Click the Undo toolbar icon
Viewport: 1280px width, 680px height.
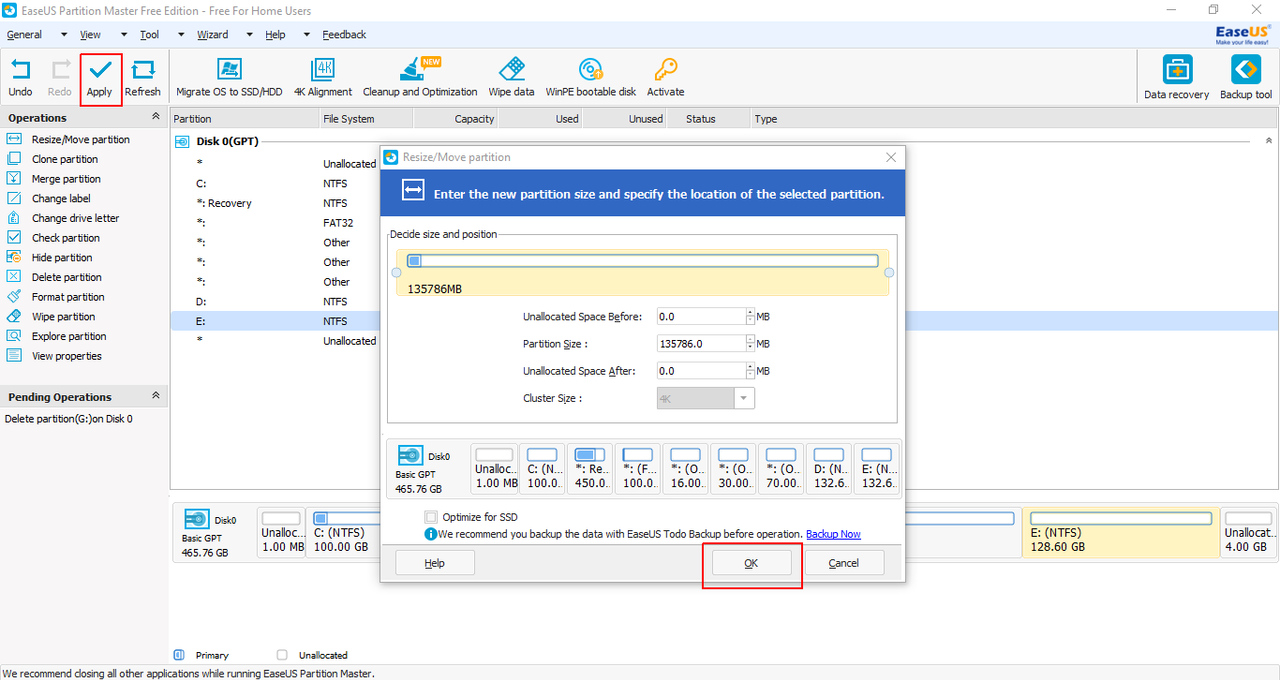[x=20, y=78]
